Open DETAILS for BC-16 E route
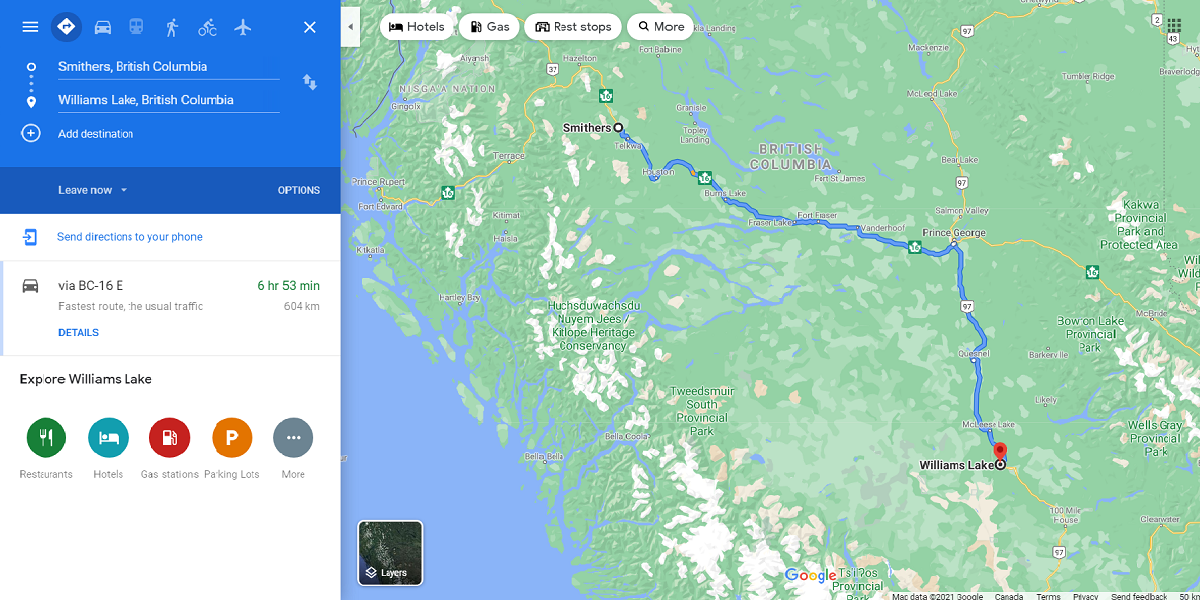 coord(78,333)
